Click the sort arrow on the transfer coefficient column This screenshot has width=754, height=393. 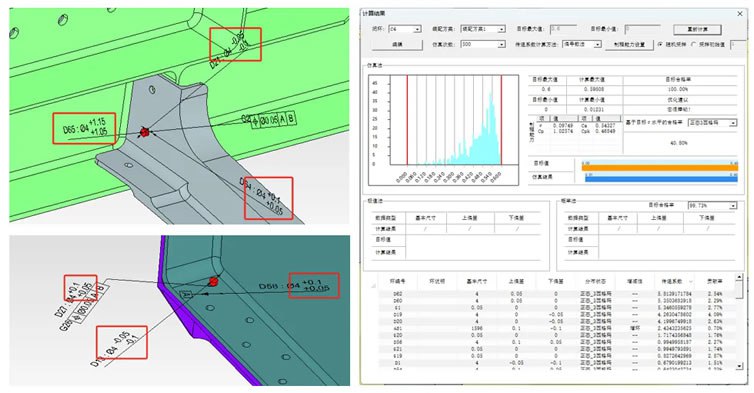pyautogui.click(x=691, y=282)
